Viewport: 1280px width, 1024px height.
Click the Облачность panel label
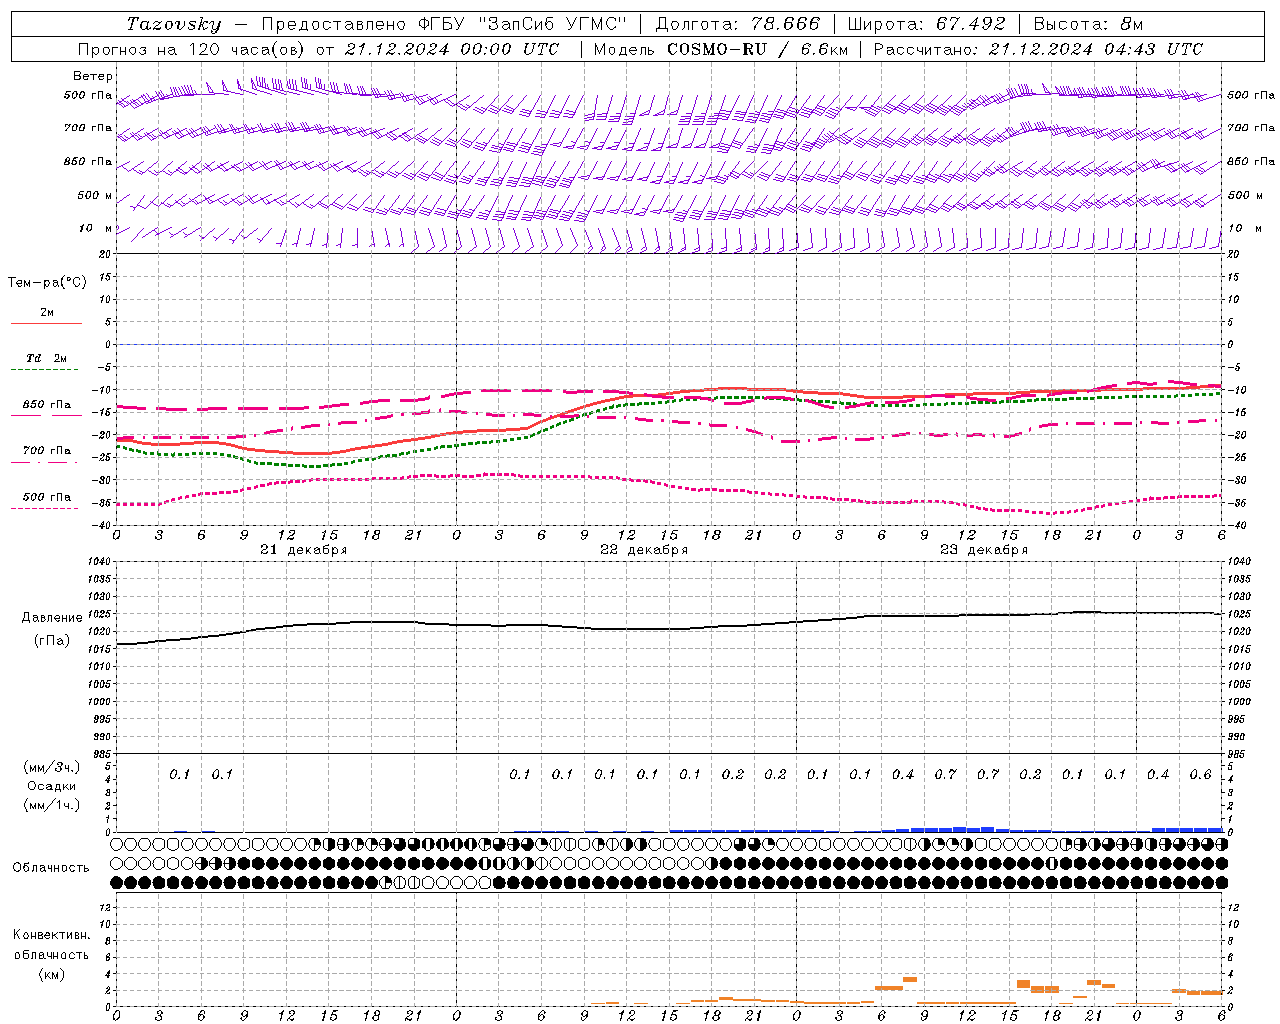tap(51, 867)
